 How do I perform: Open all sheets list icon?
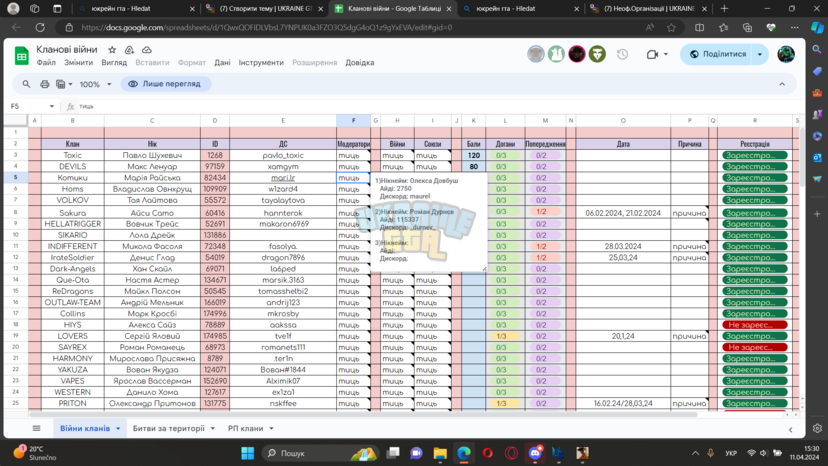tap(36, 428)
